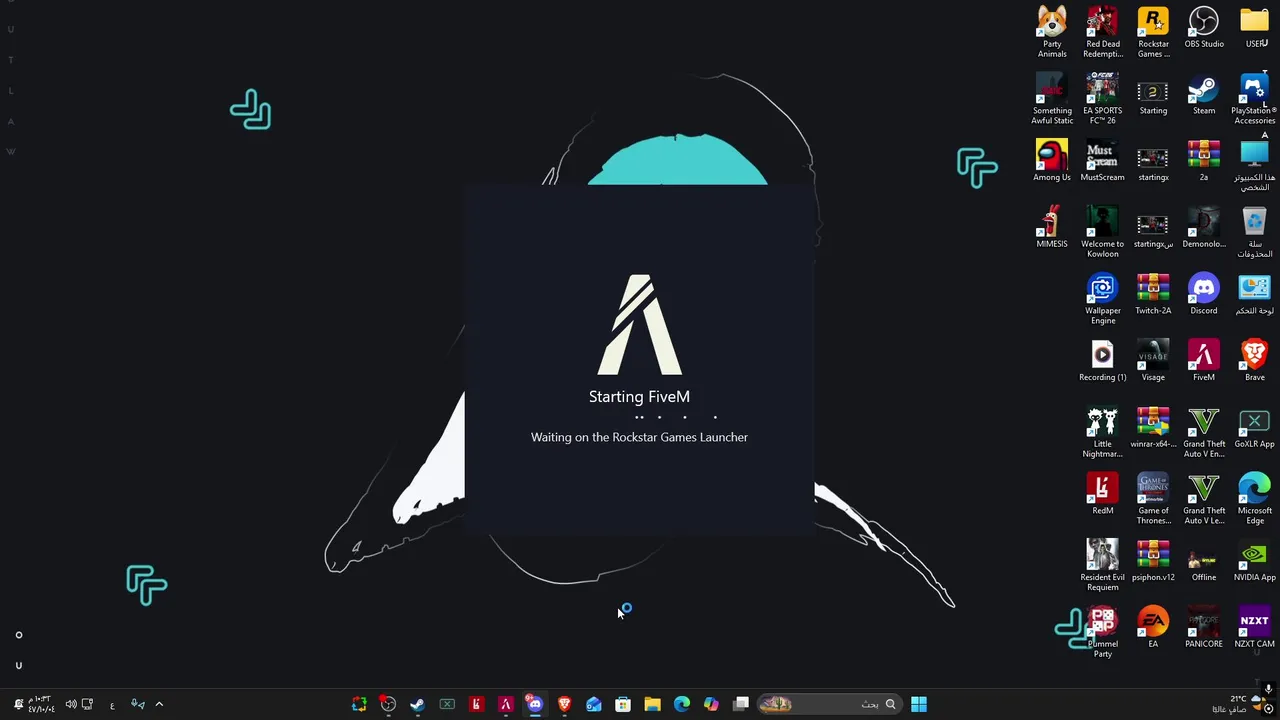The width and height of the screenshot is (1280, 720).
Task: Open the Visage desktop shortcut
Action: [1153, 361]
